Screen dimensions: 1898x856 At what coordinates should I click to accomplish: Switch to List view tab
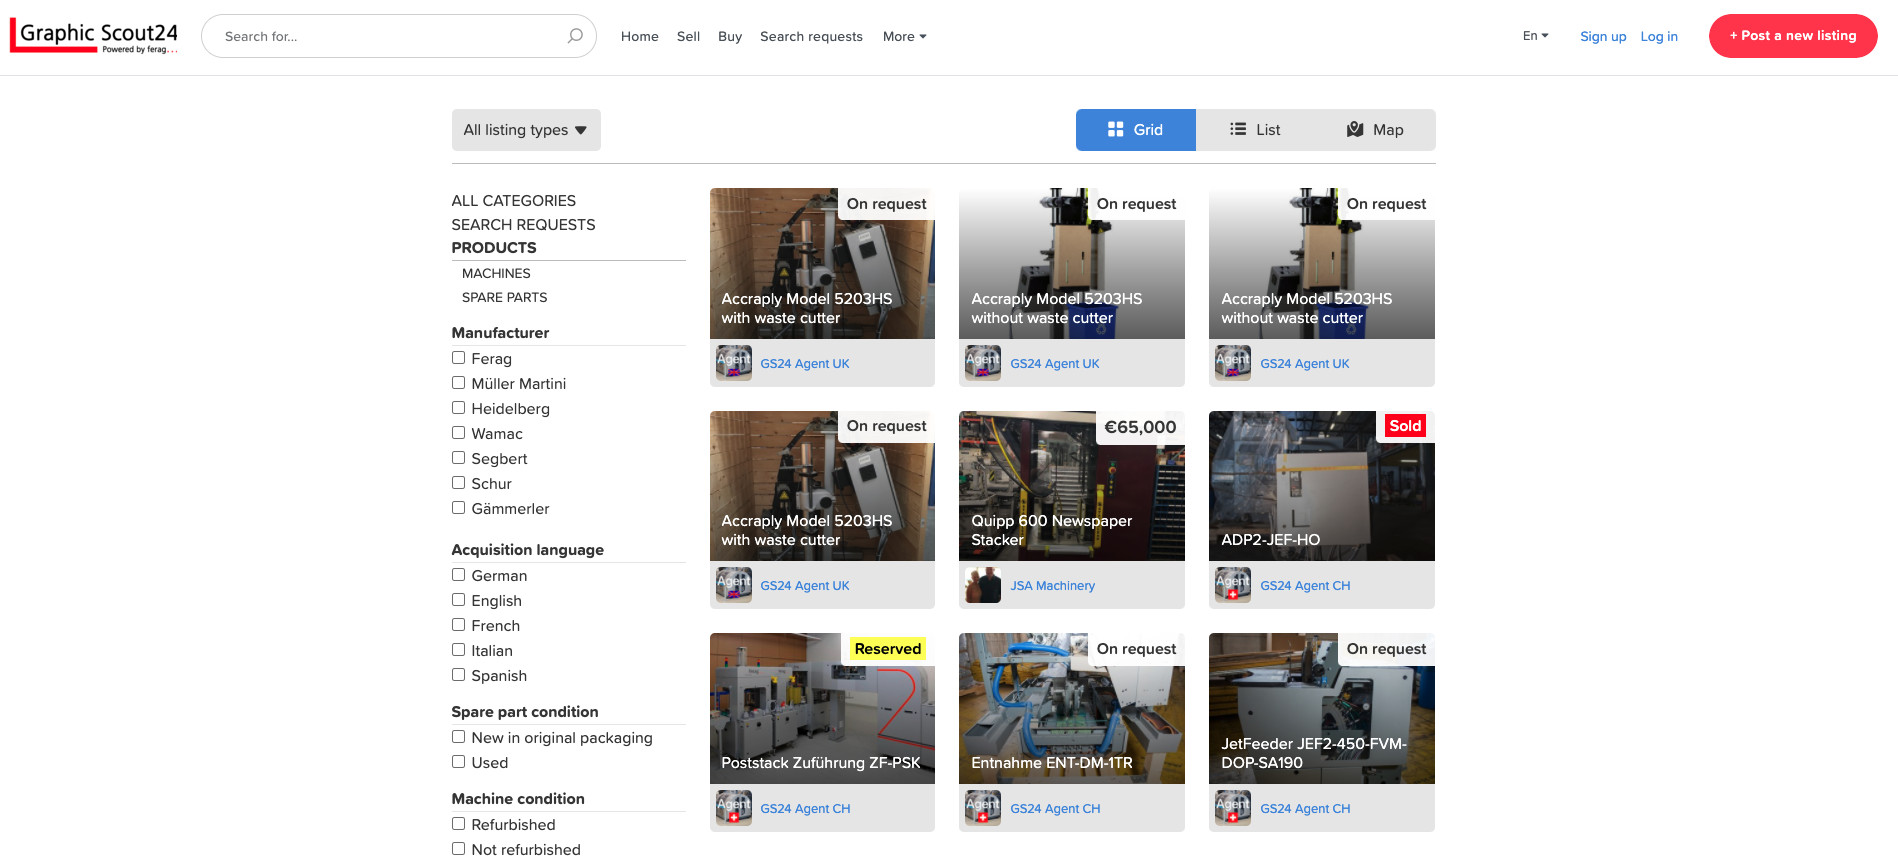pyautogui.click(x=1255, y=130)
